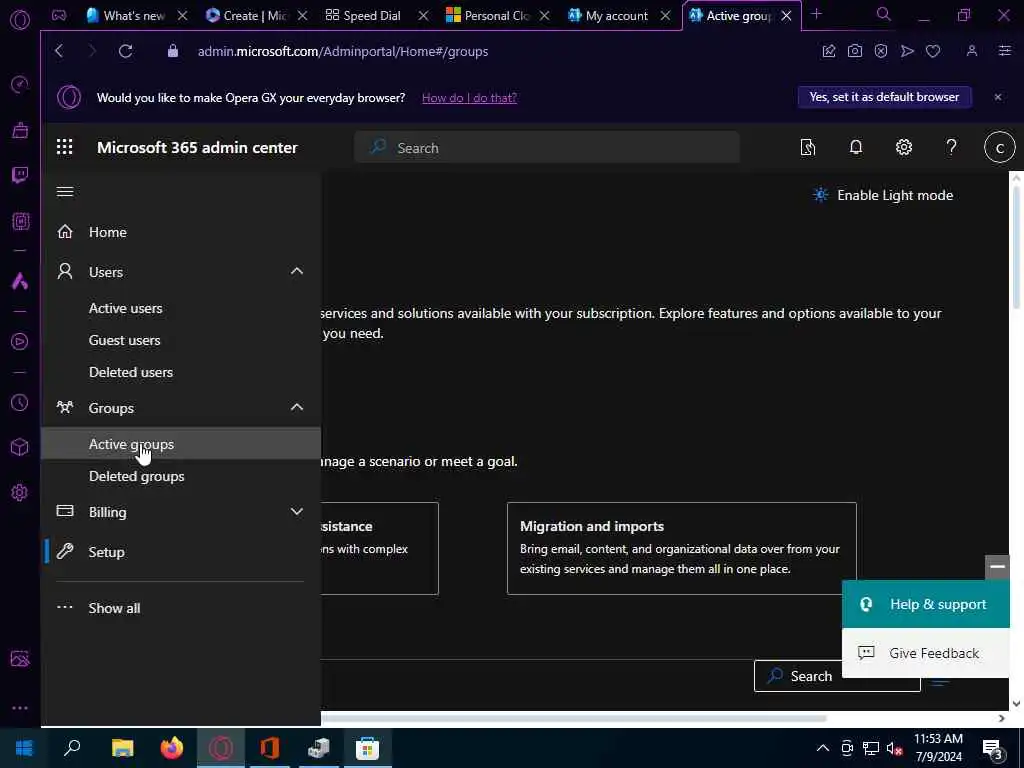This screenshot has height=768, width=1024.
Task: Add page to bookmarks heart icon
Action: (933, 51)
